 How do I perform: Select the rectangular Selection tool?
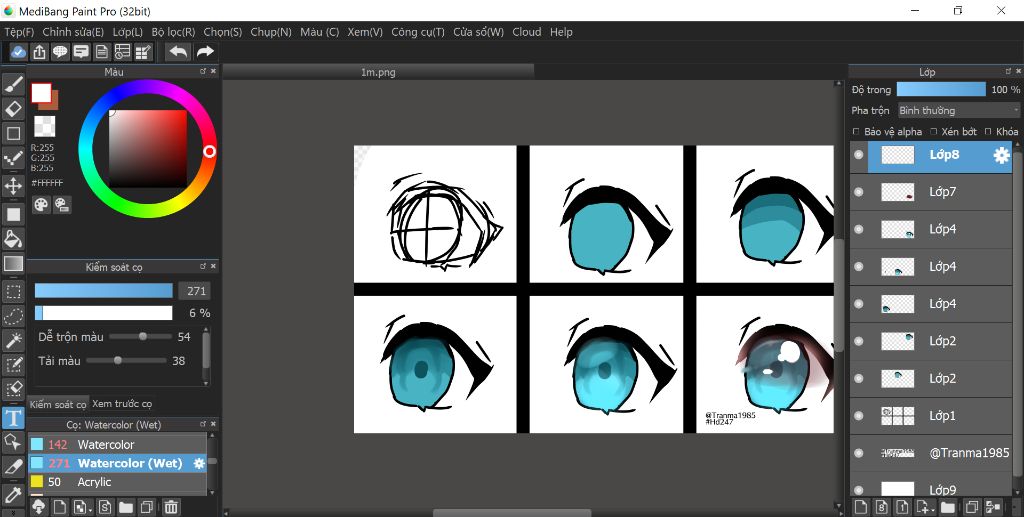13,292
